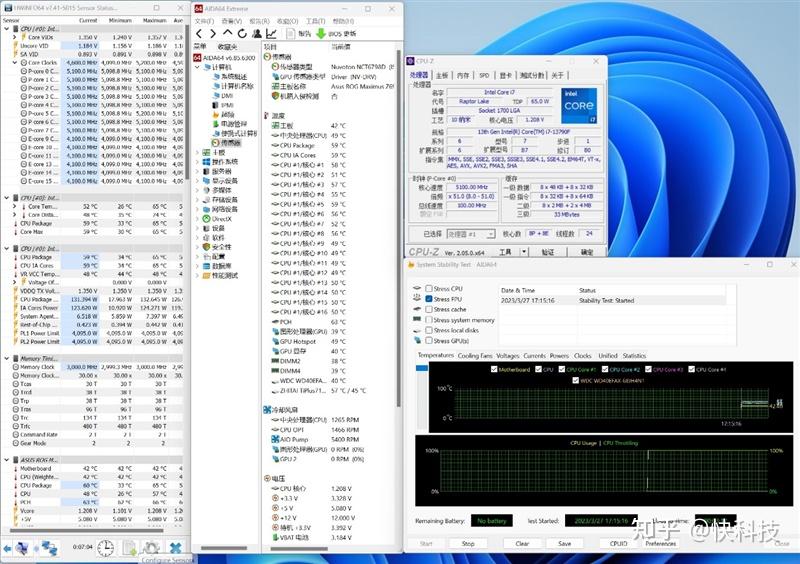
Task: Click BIOS update green arrow icon
Action: pyautogui.click(x=321, y=34)
